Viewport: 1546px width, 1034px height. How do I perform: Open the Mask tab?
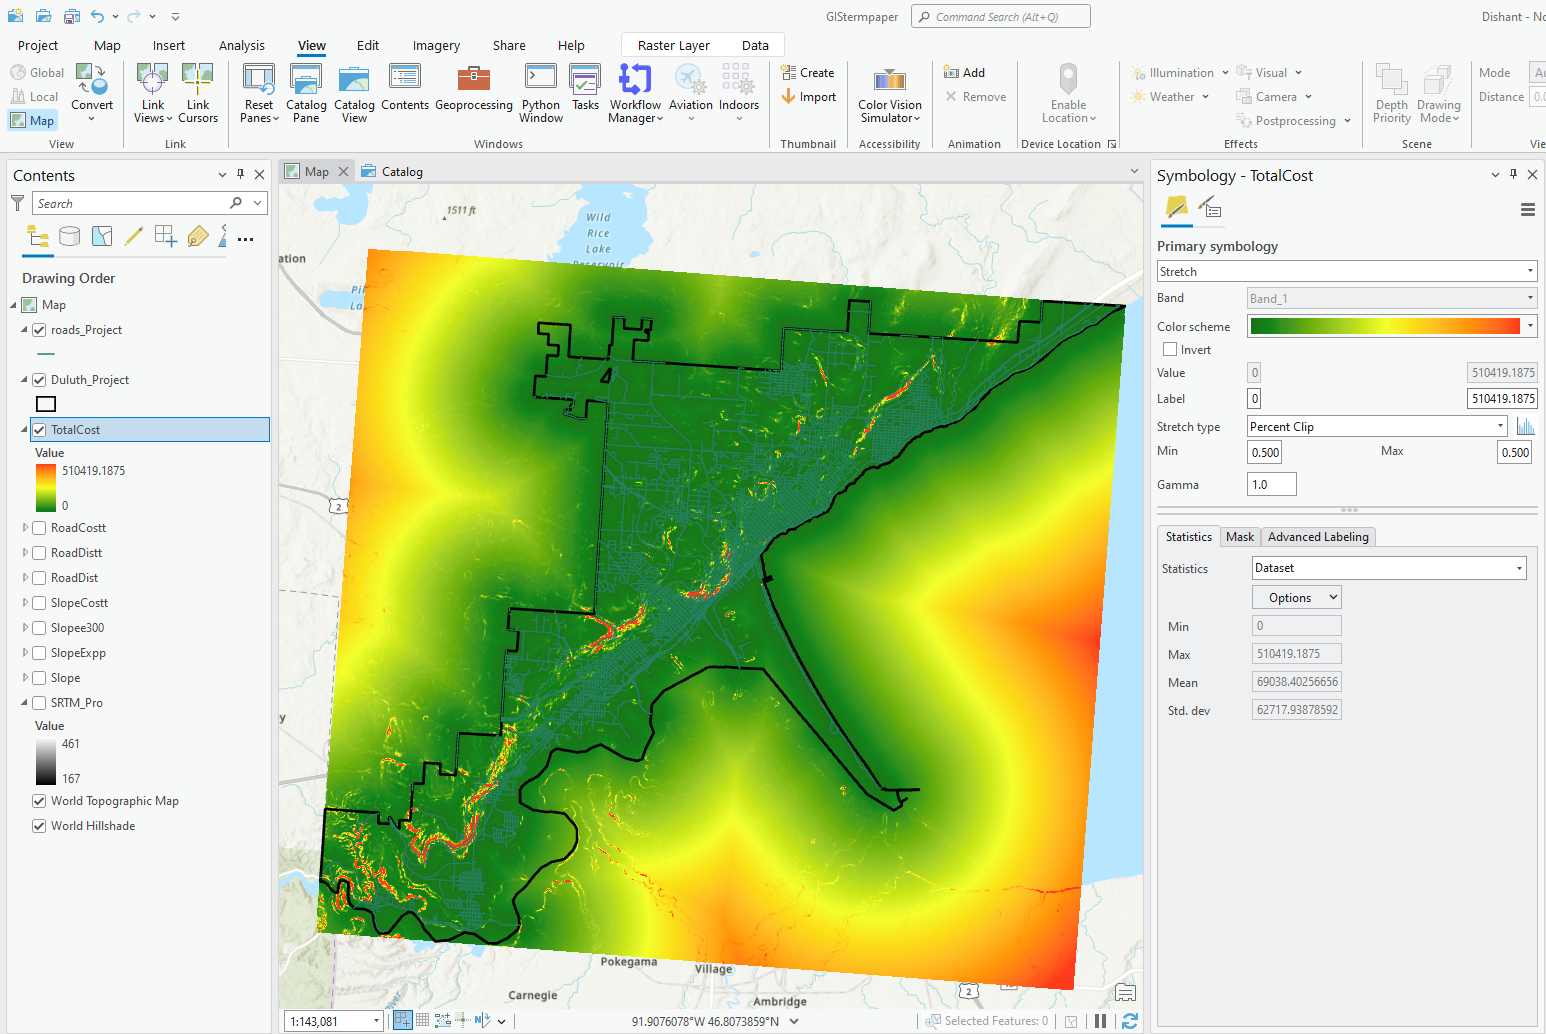pos(1240,537)
